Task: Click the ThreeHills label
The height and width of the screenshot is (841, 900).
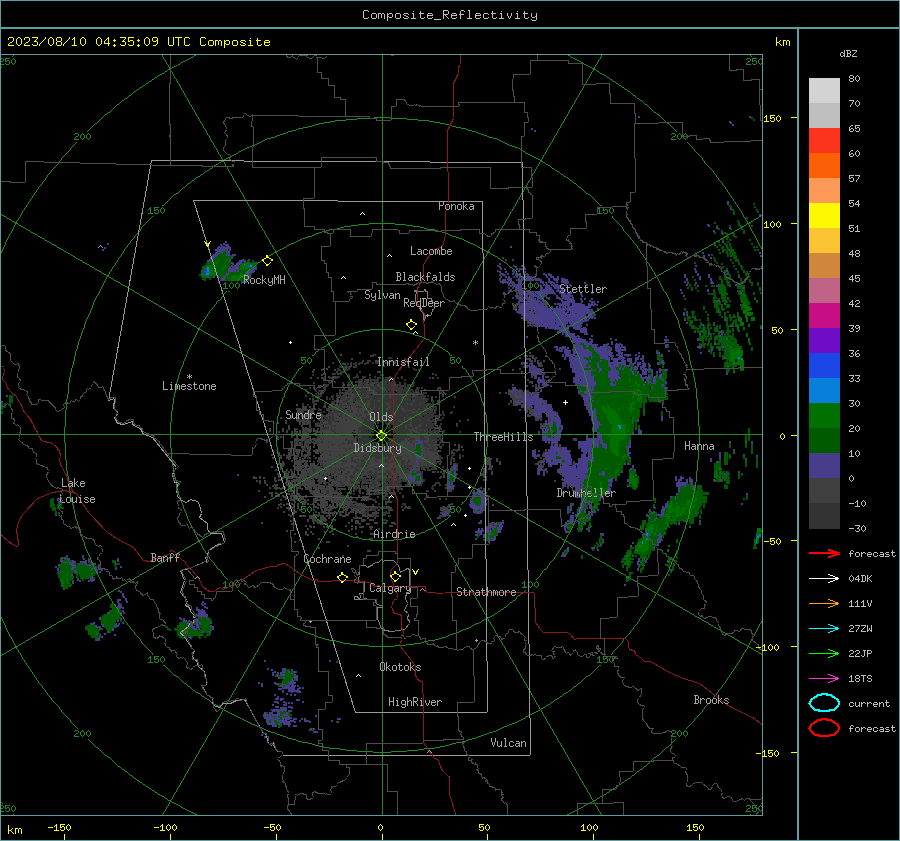Action: pos(503,437)
